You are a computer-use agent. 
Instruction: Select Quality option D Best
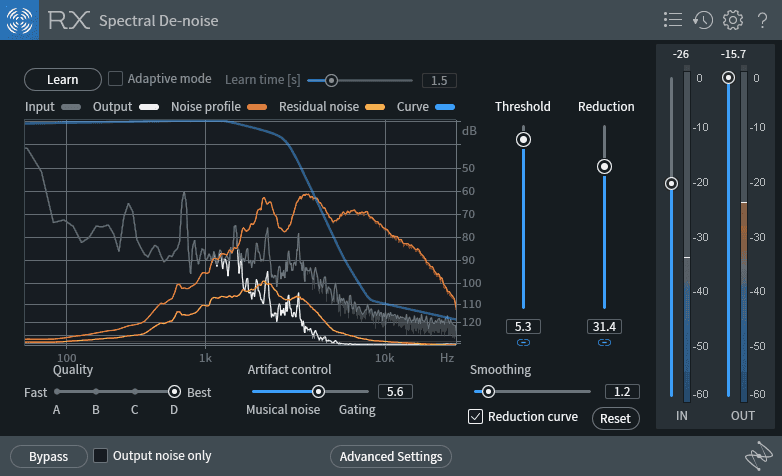pos(174,392)
